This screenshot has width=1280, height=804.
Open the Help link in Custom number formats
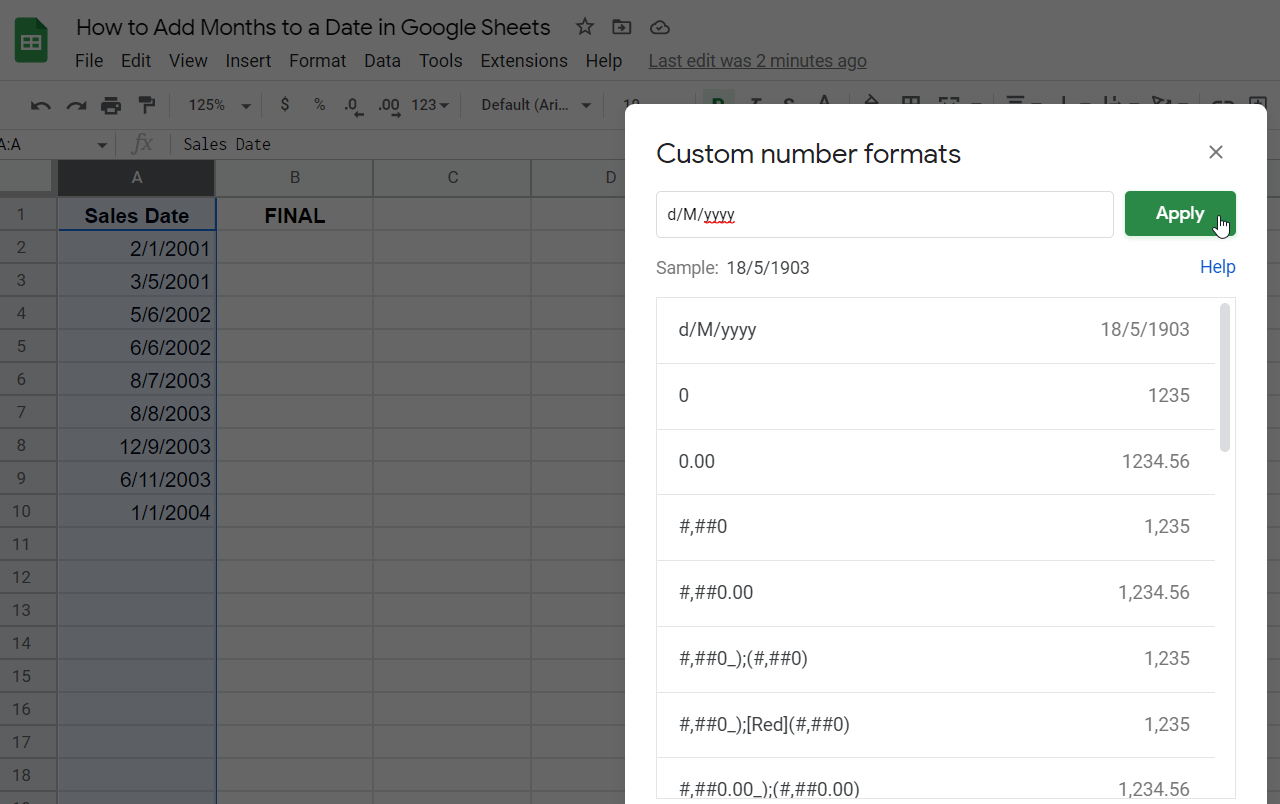(1217, 267)
